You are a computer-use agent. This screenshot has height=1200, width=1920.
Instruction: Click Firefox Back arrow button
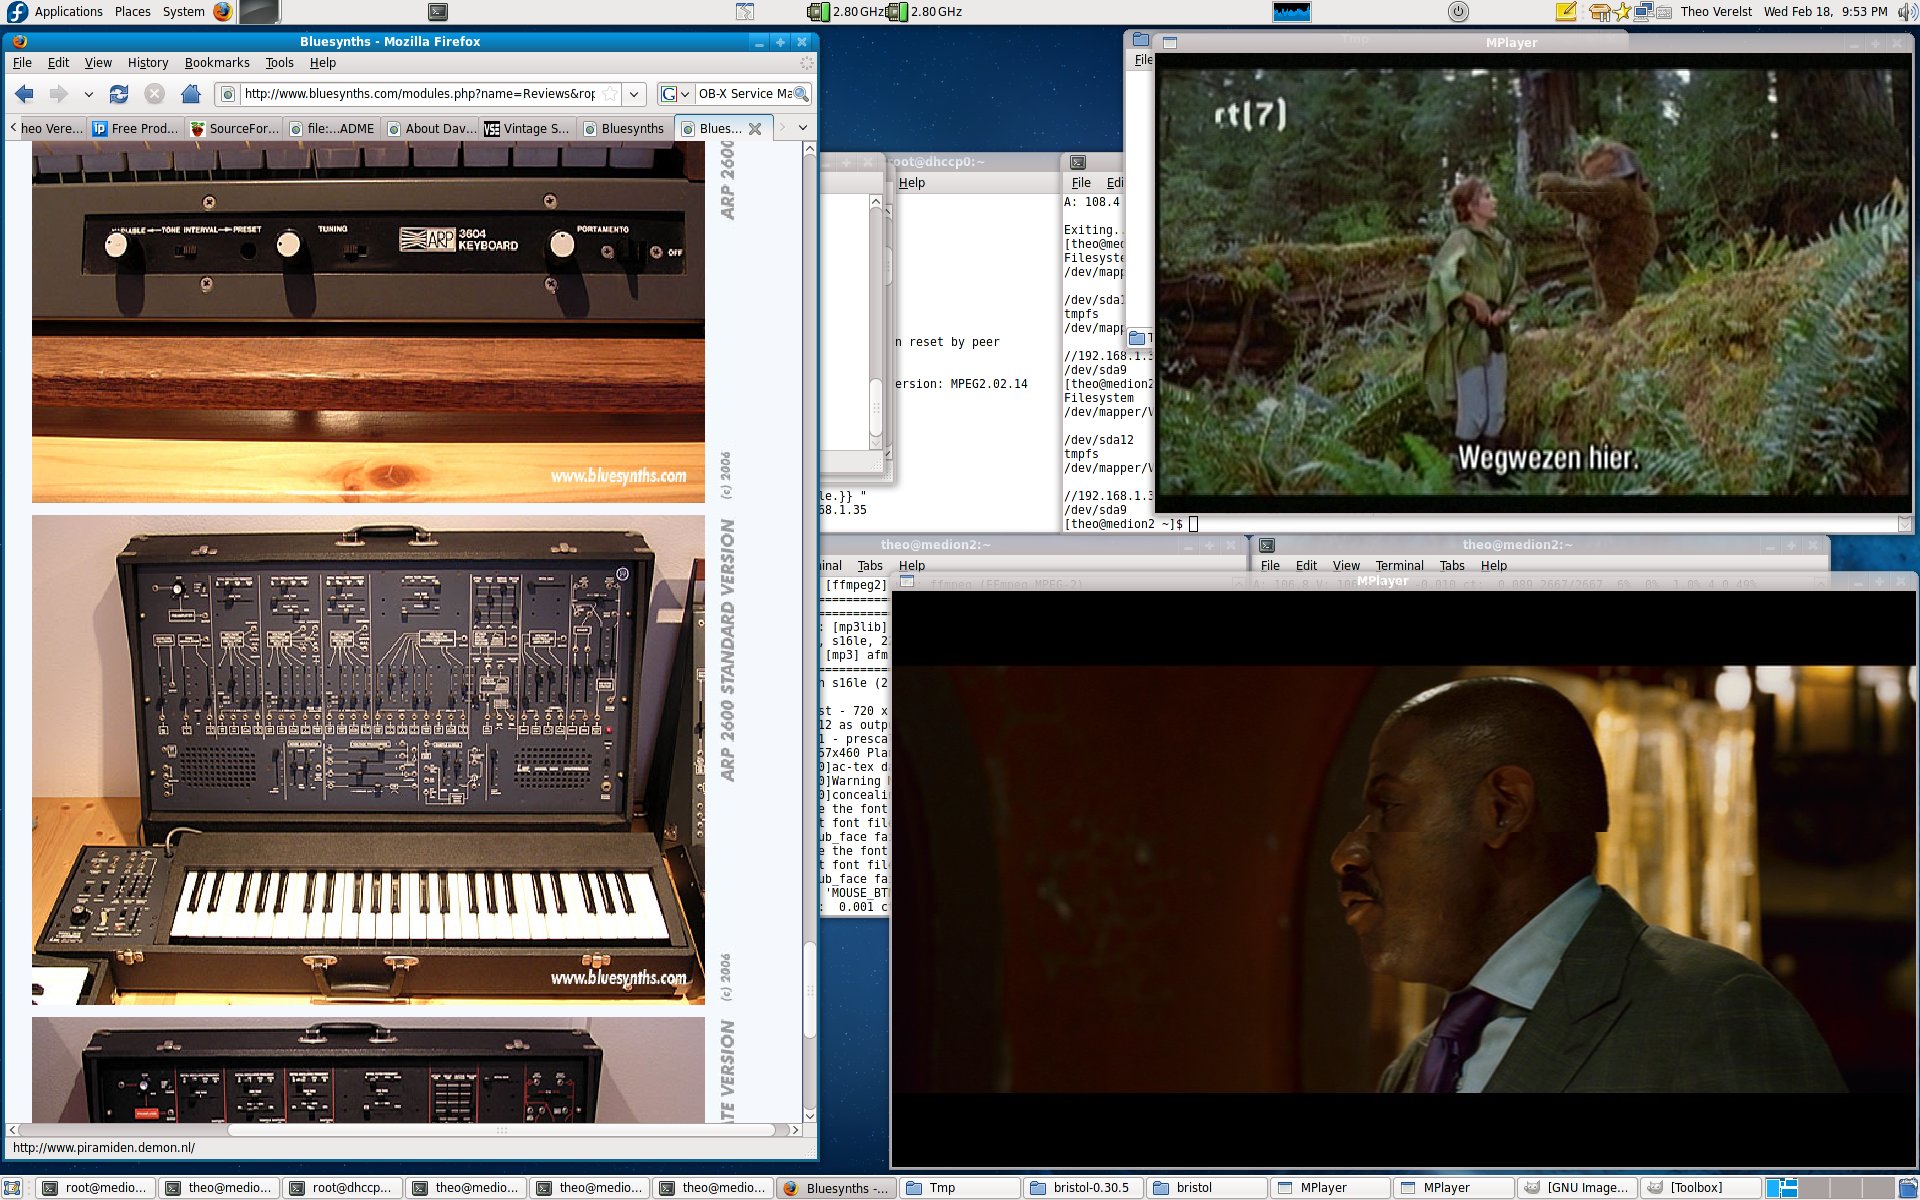tap(25, 94)
